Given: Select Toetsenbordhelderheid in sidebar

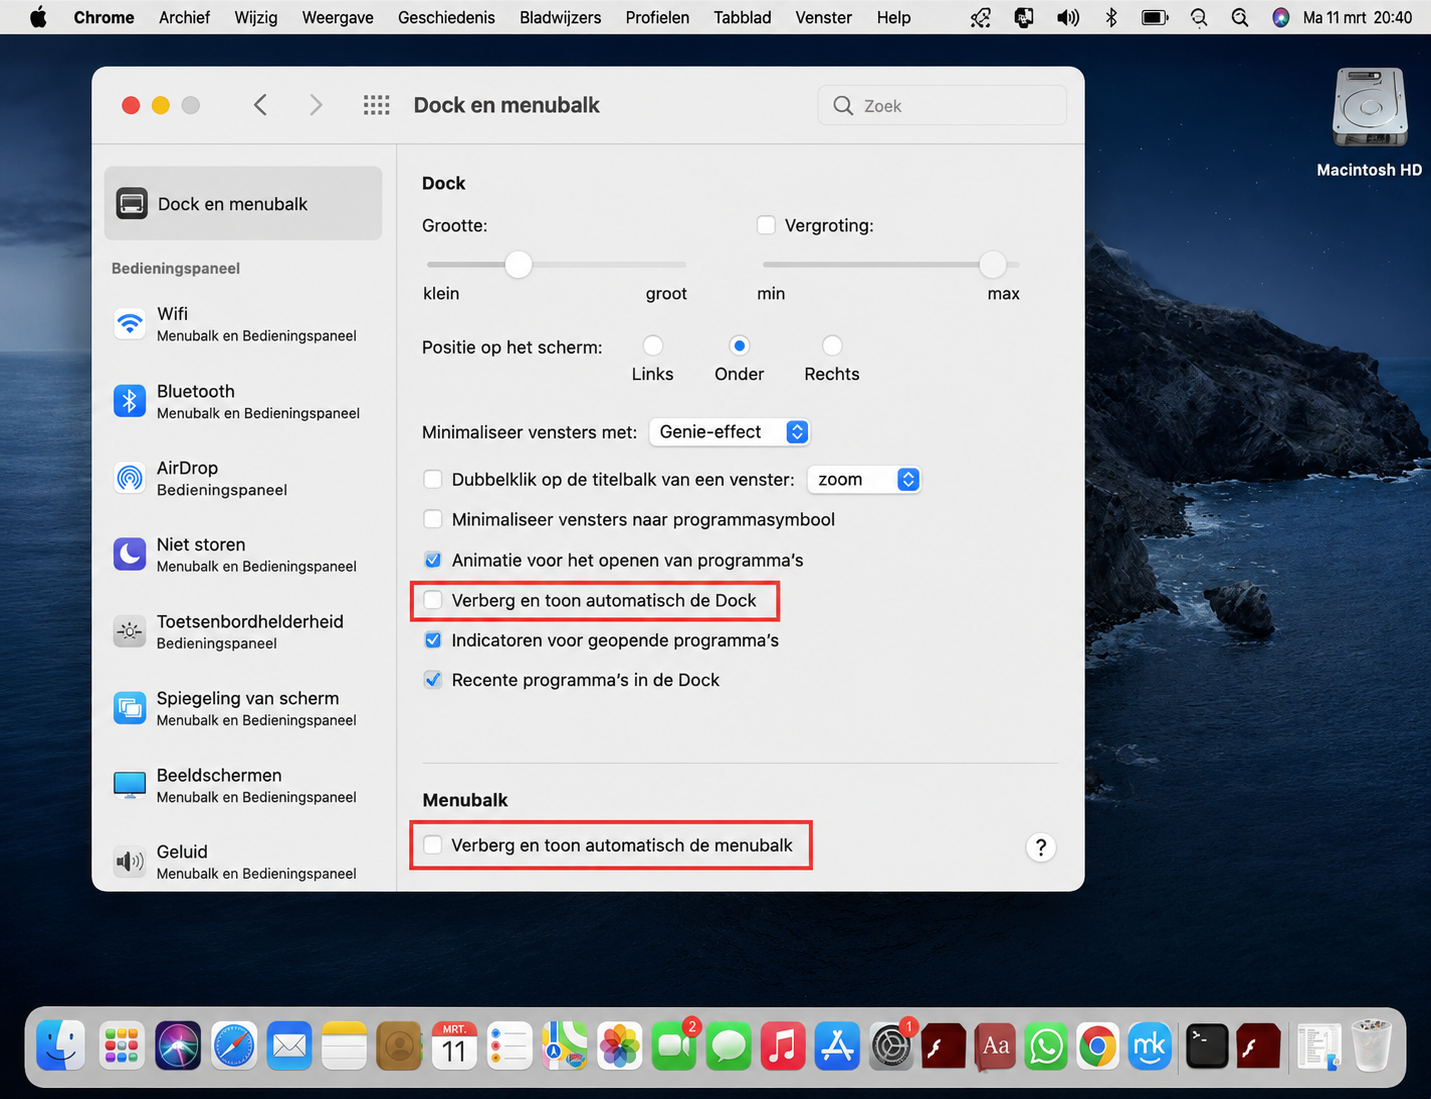Looking at the screenshot, I should tap(243, 631).
